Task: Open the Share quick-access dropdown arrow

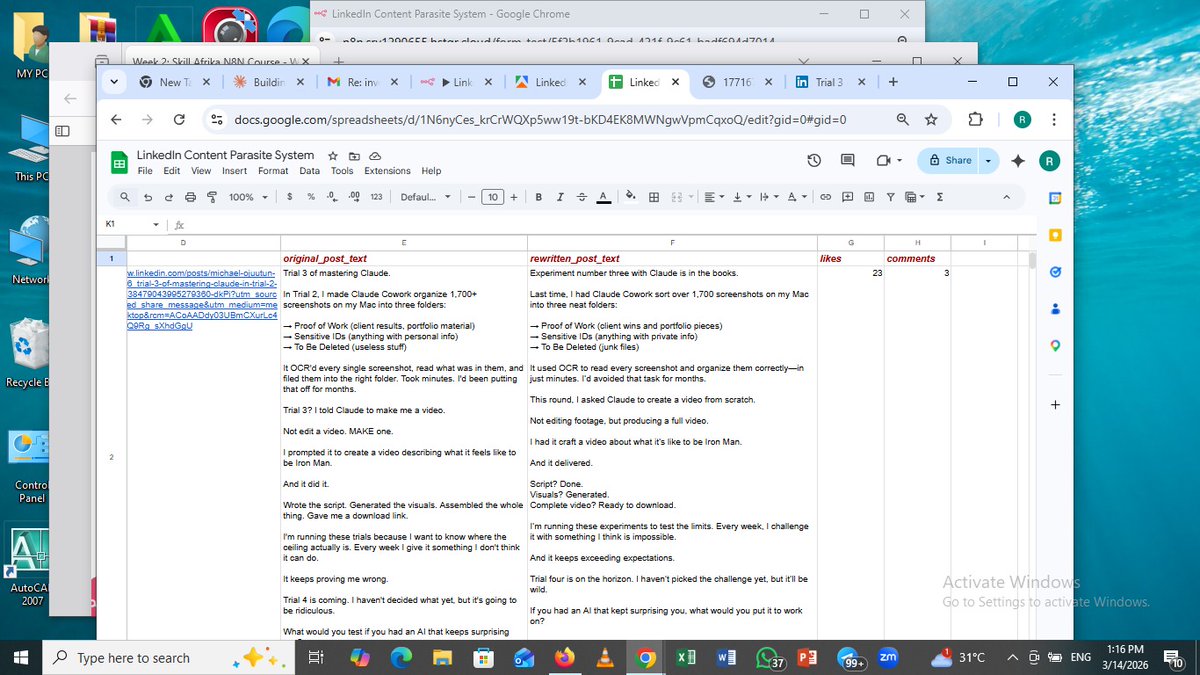Action: pyautogui.click(x=988, y=160)
